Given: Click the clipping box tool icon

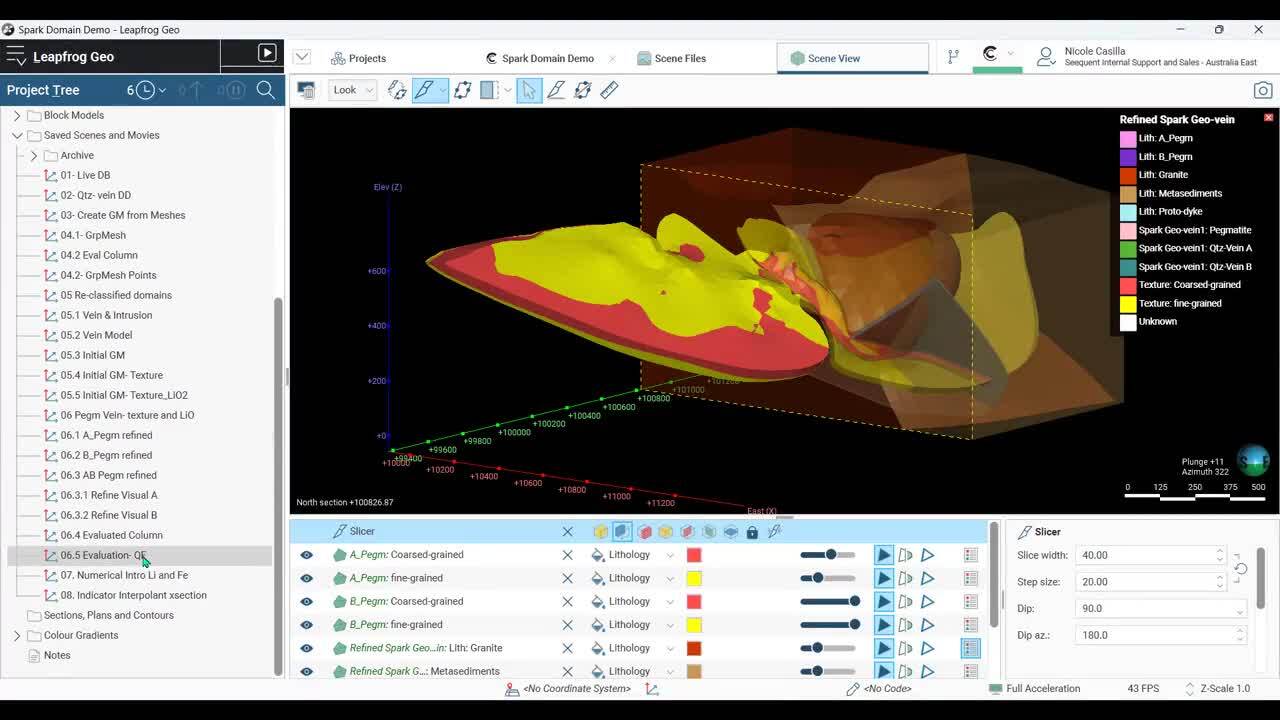Looking at the screenshot, I should tap(489, 90).
